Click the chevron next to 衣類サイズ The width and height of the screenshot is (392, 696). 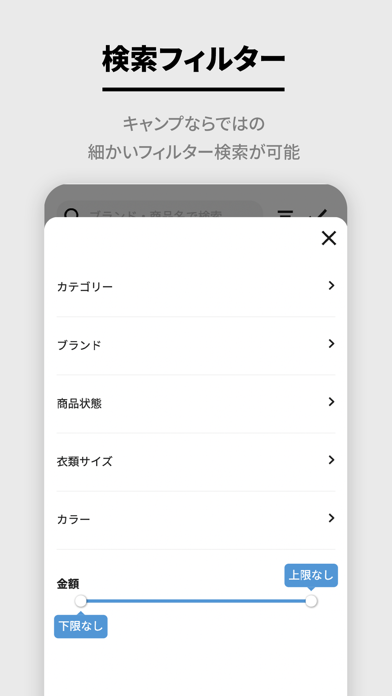[x=331, y=460]
